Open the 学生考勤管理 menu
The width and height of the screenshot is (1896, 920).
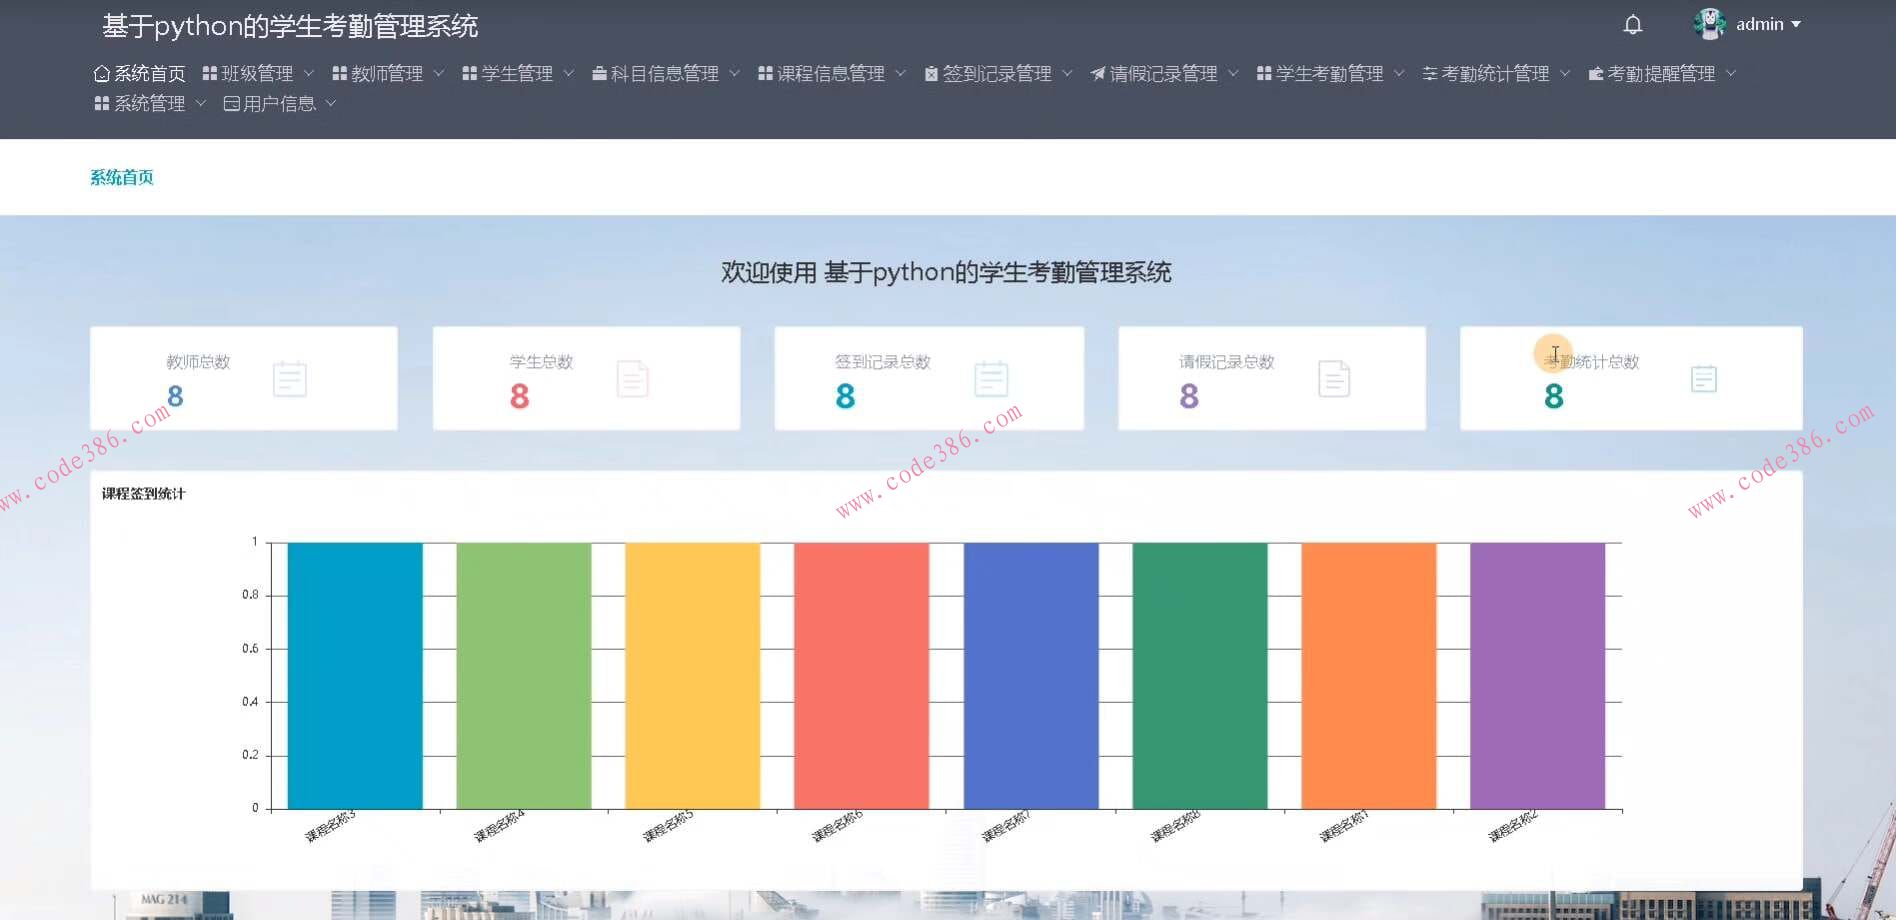click(x=1330, y=72)
